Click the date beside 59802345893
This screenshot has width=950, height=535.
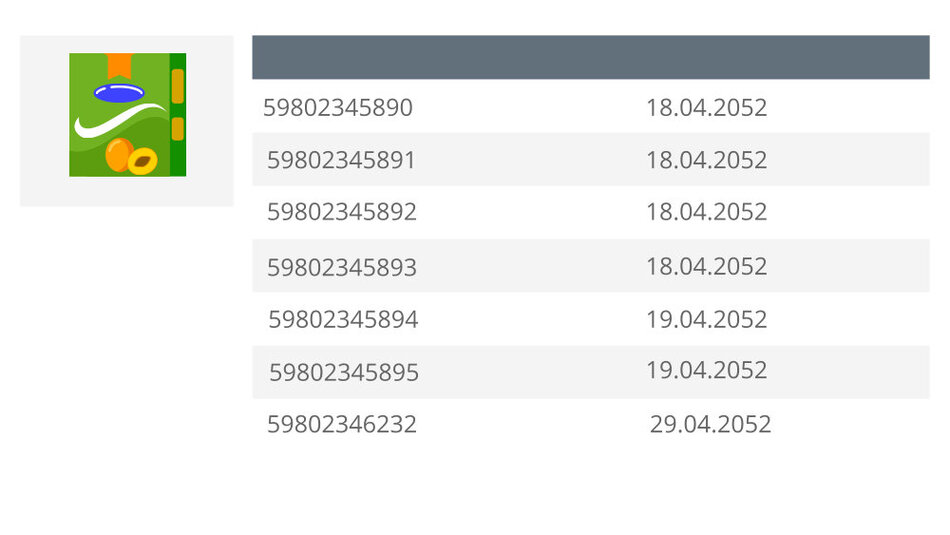[706, 267]
